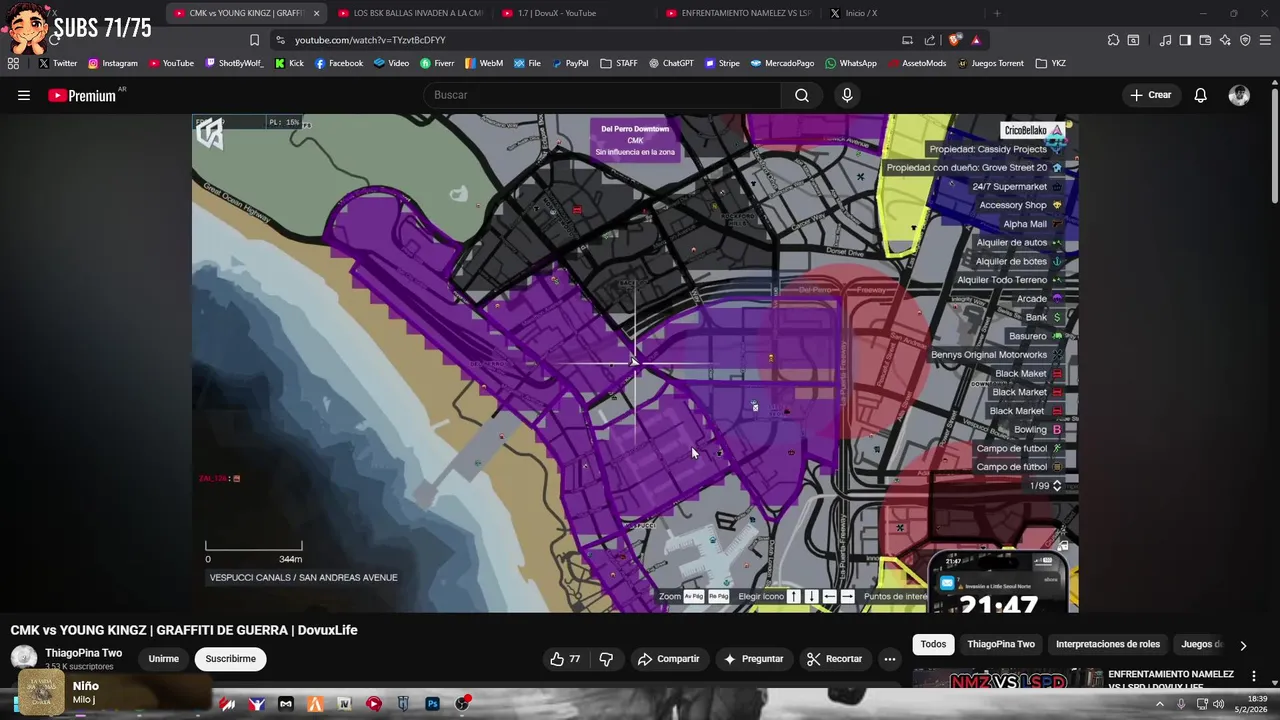Open the Twitter bookmark
The image size is (1280, 720).
(x=57, y=63)
